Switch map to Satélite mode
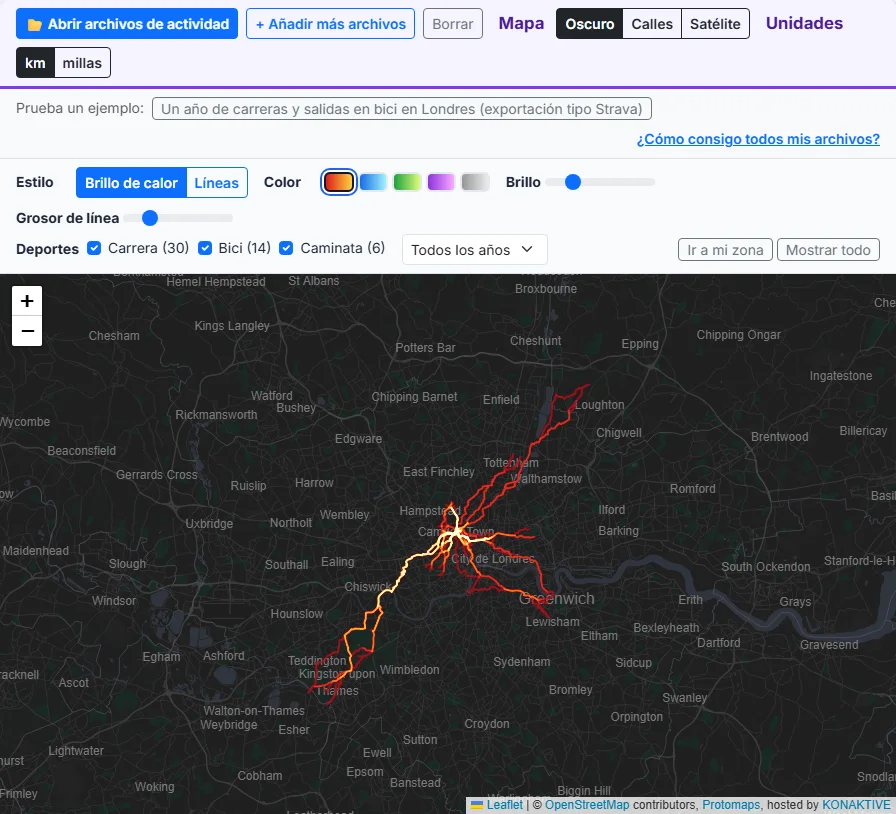The width and height of the screenshot is (896, 814). [x=715, y=23]
